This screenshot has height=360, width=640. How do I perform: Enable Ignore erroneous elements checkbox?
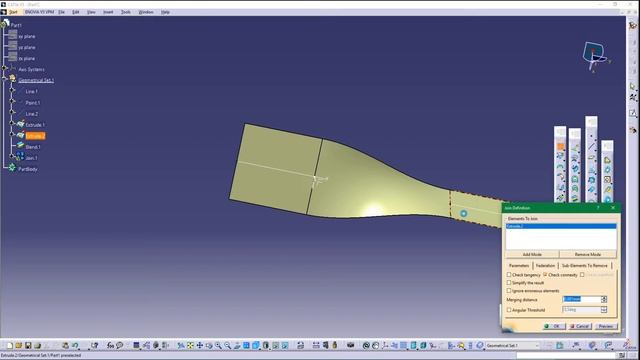point(509,291)
